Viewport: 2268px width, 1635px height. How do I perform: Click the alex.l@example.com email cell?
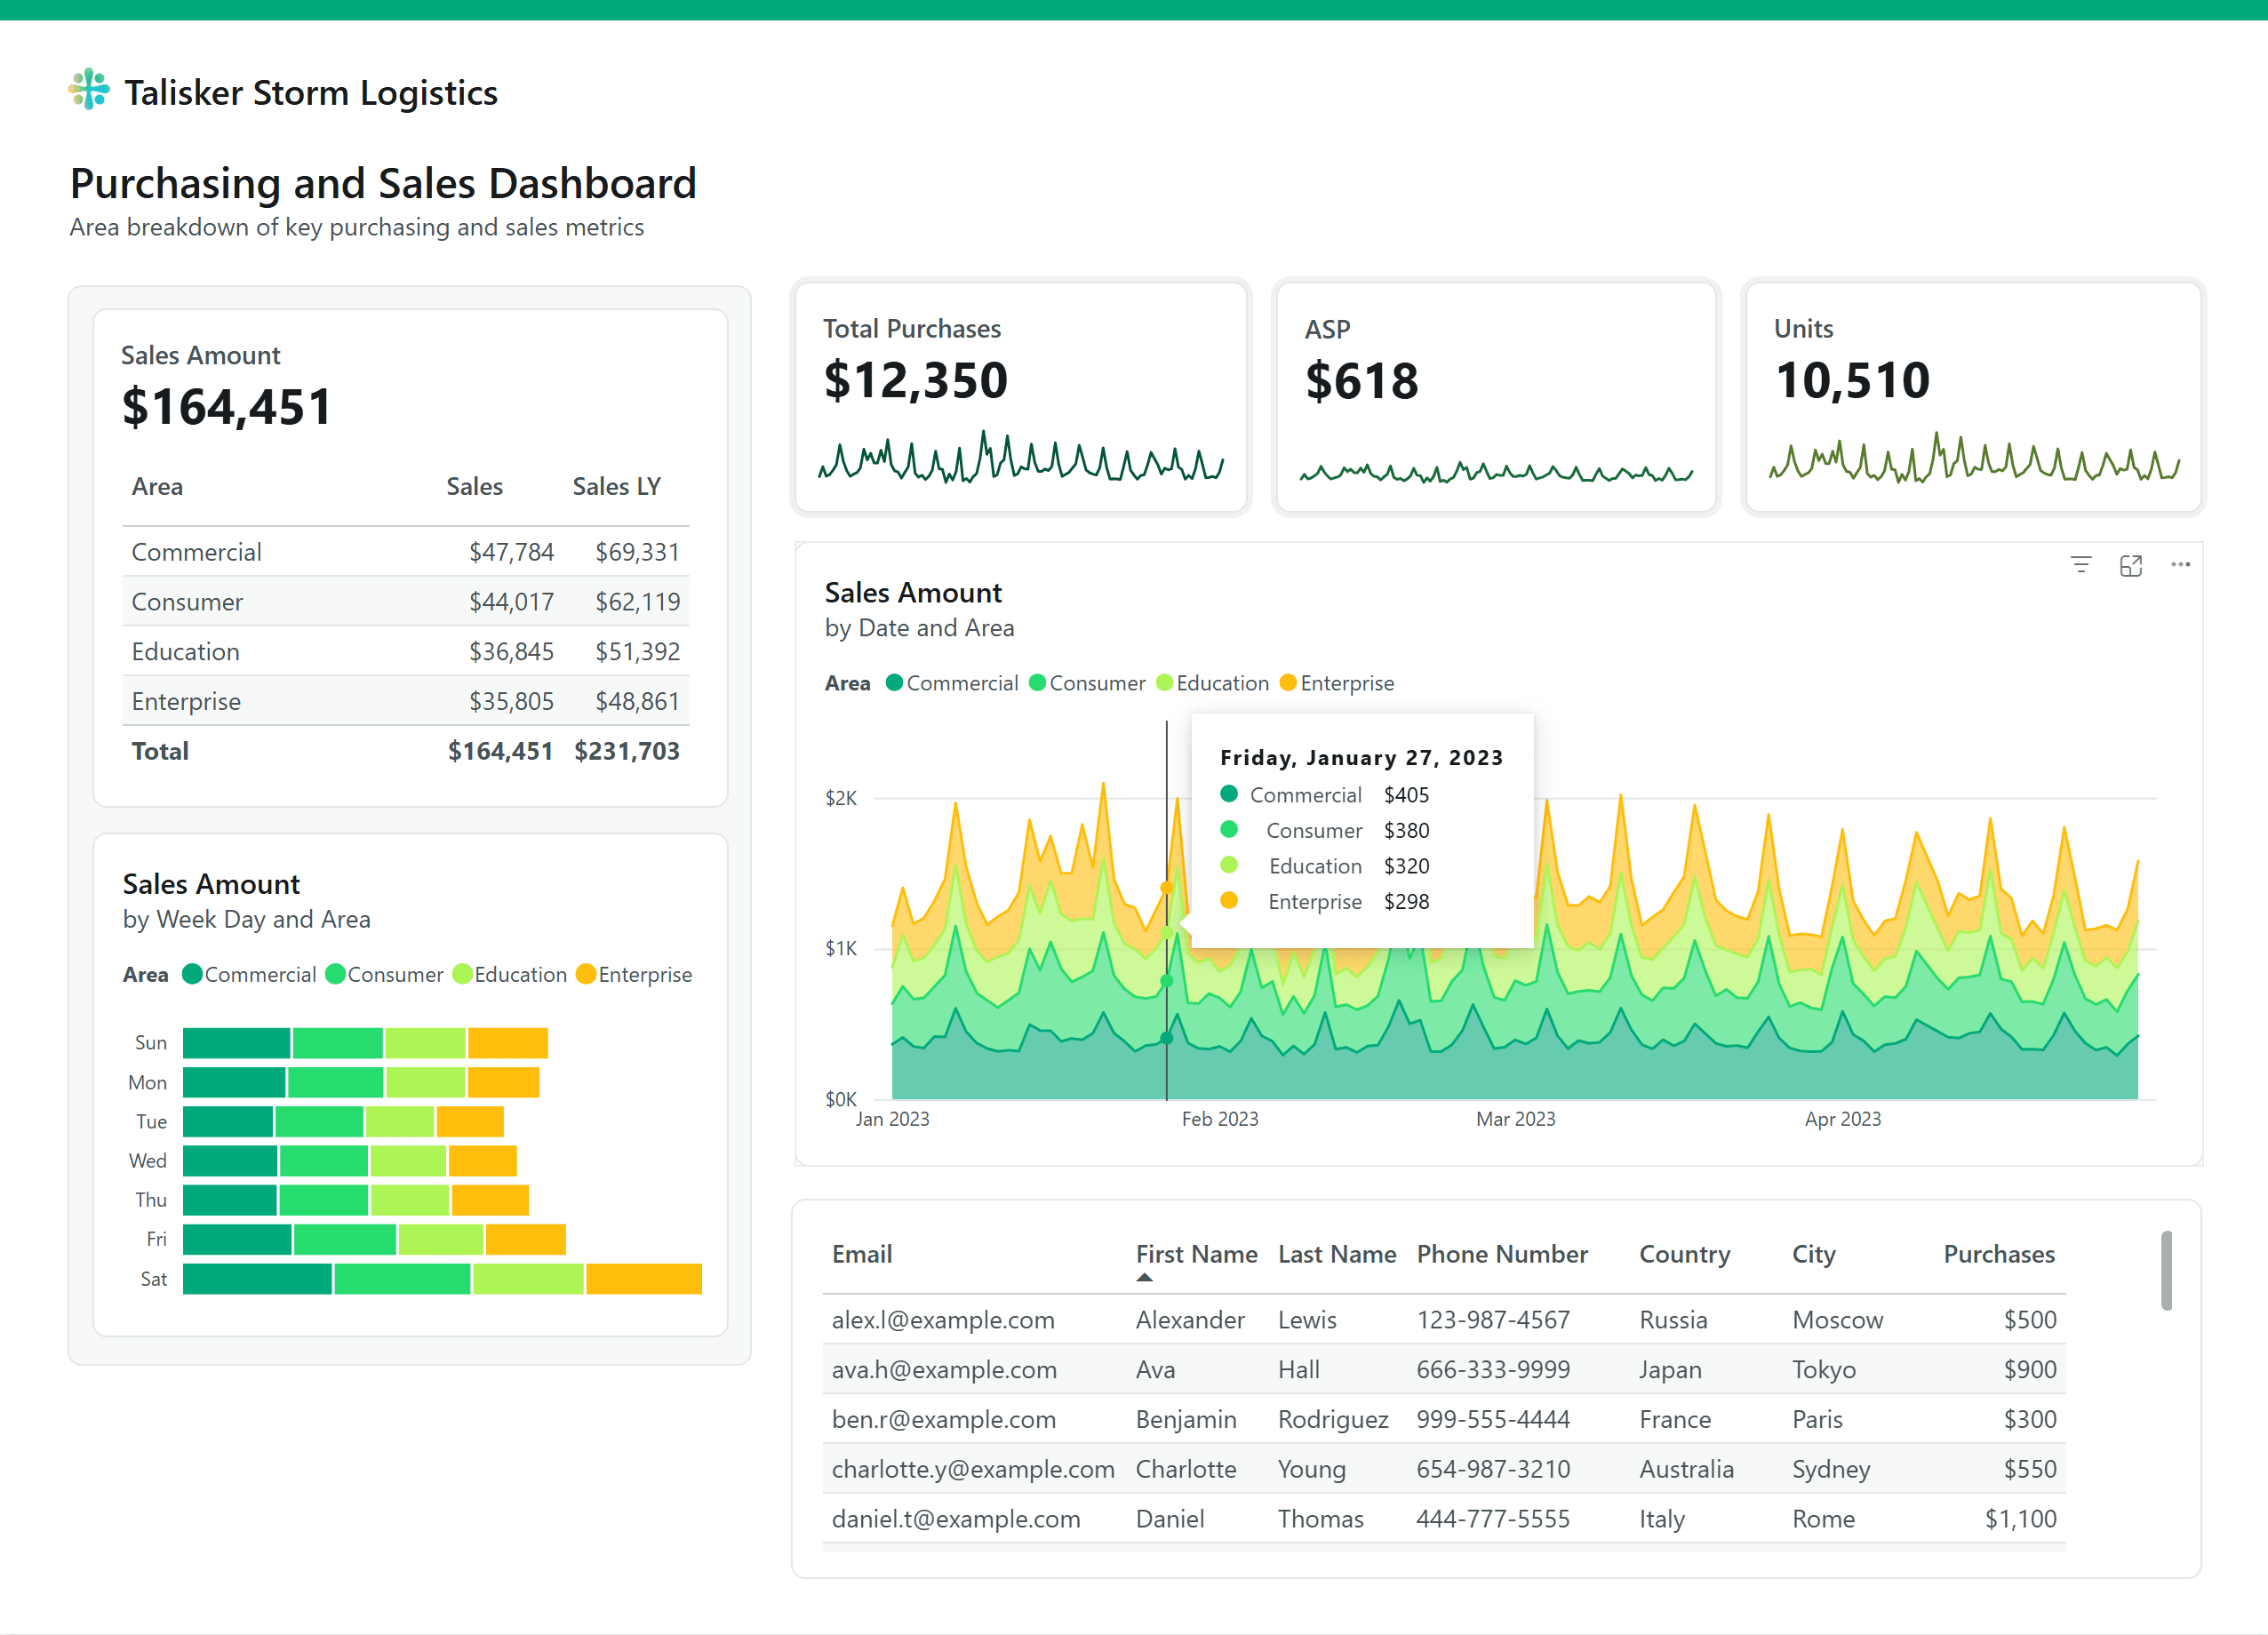(x=942, y=1320)
